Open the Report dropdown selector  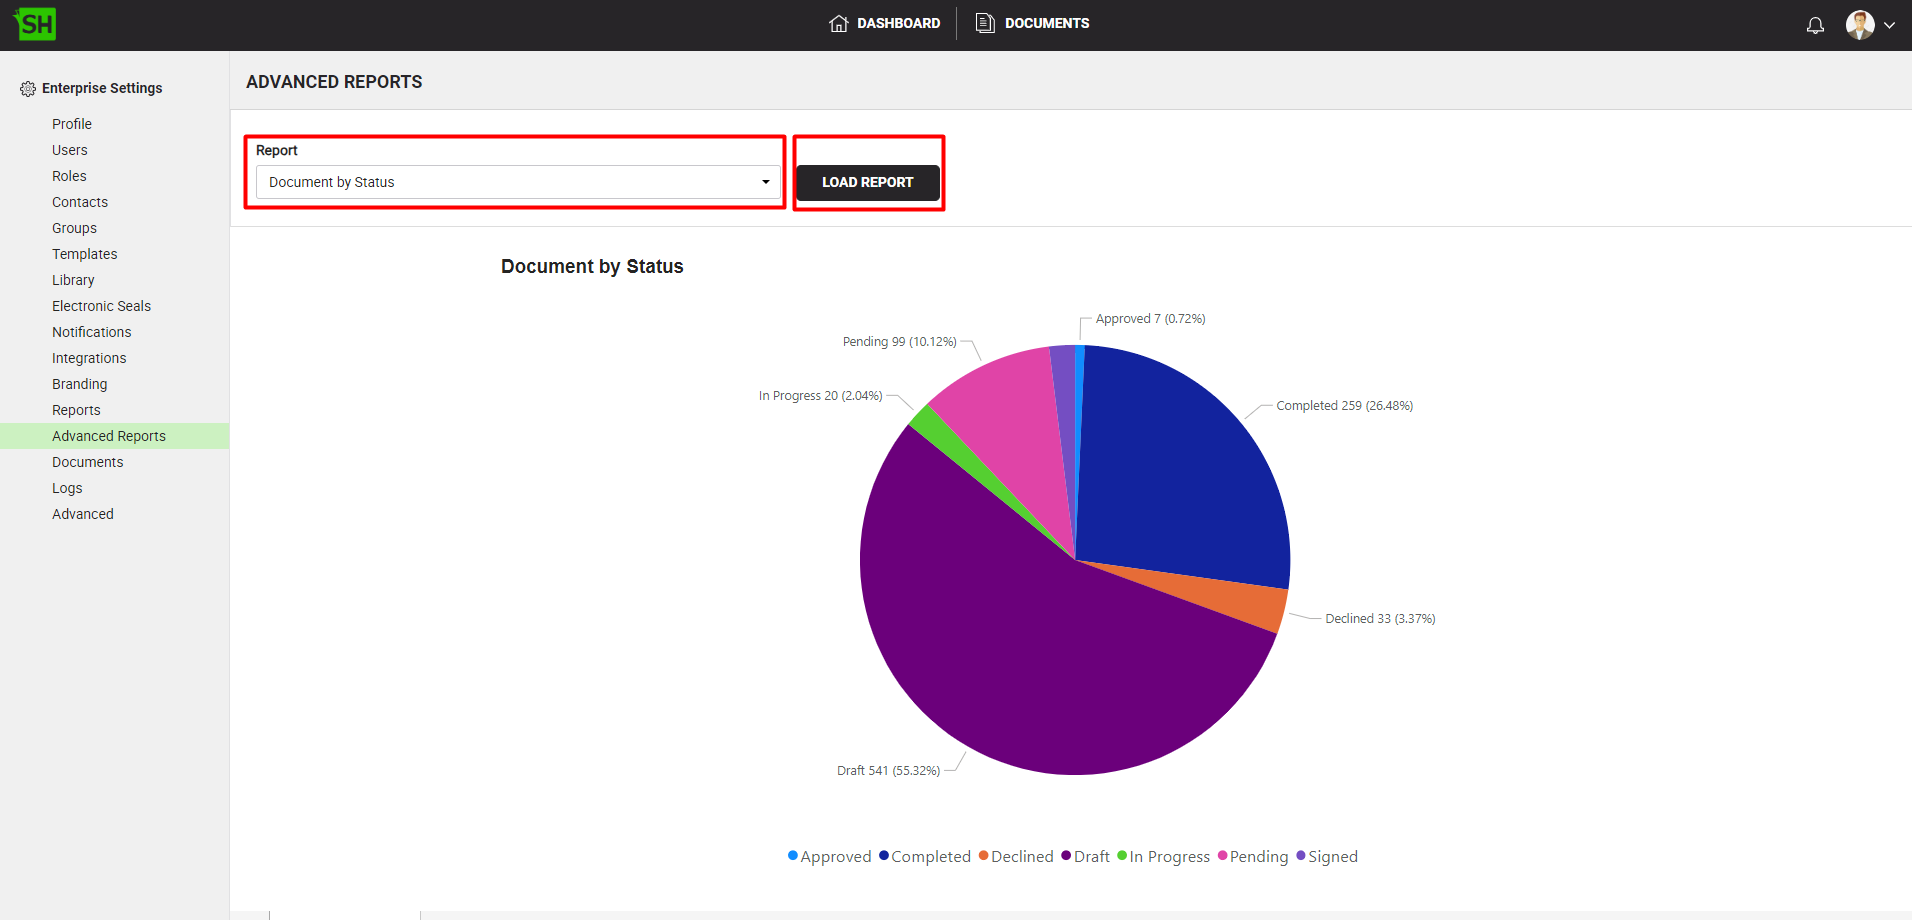click(x=518, y=182)
